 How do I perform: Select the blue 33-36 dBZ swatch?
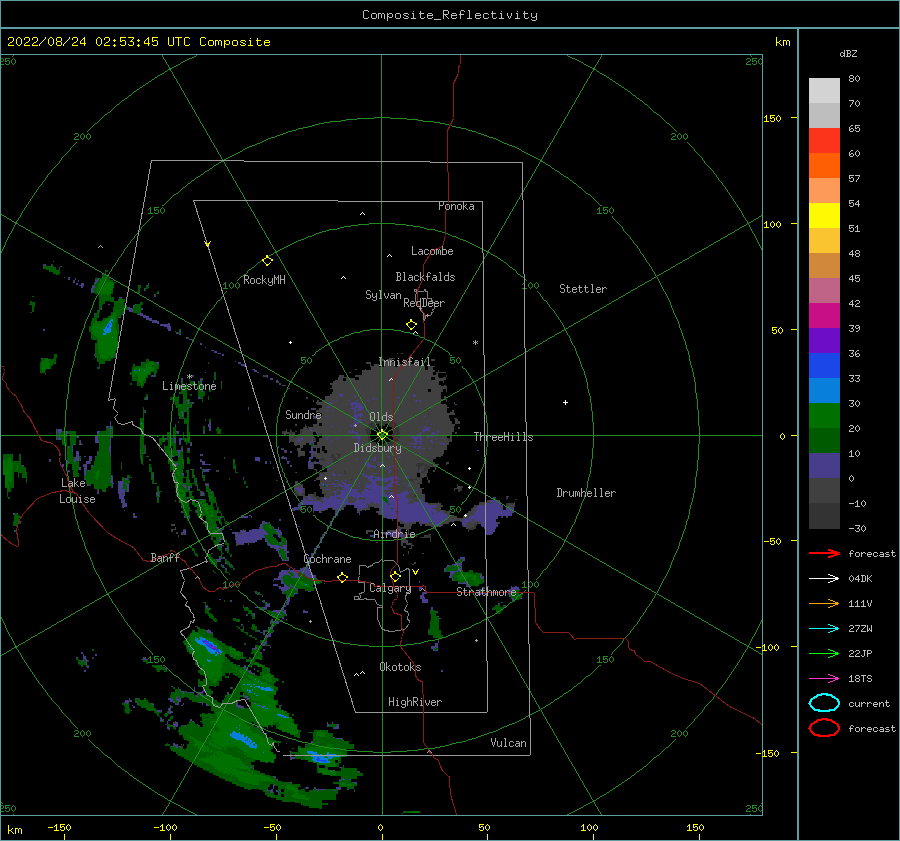tap(824, 366)
